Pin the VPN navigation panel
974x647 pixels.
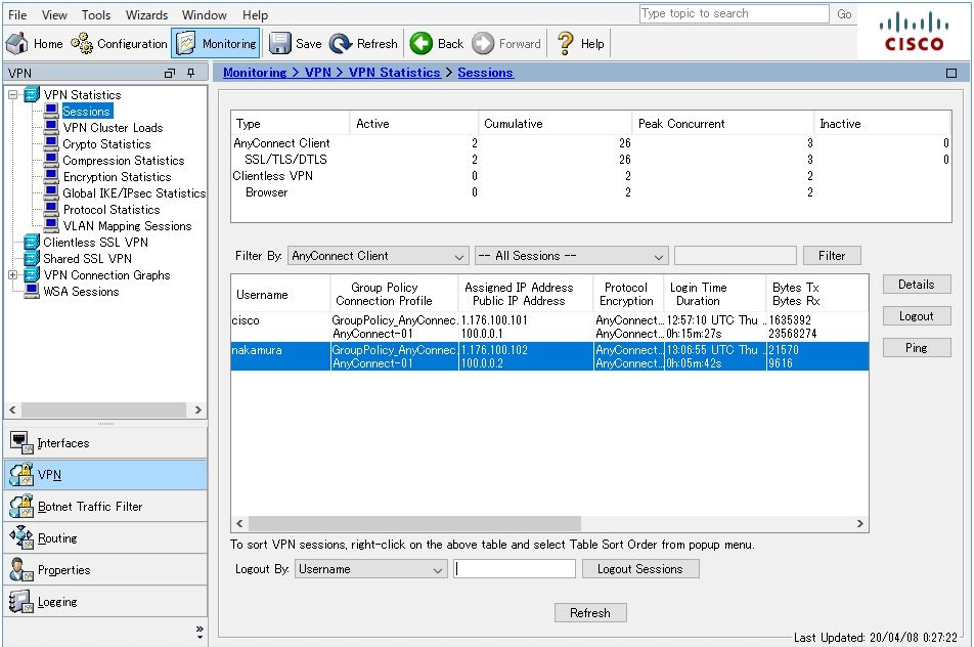coord(191,73)
